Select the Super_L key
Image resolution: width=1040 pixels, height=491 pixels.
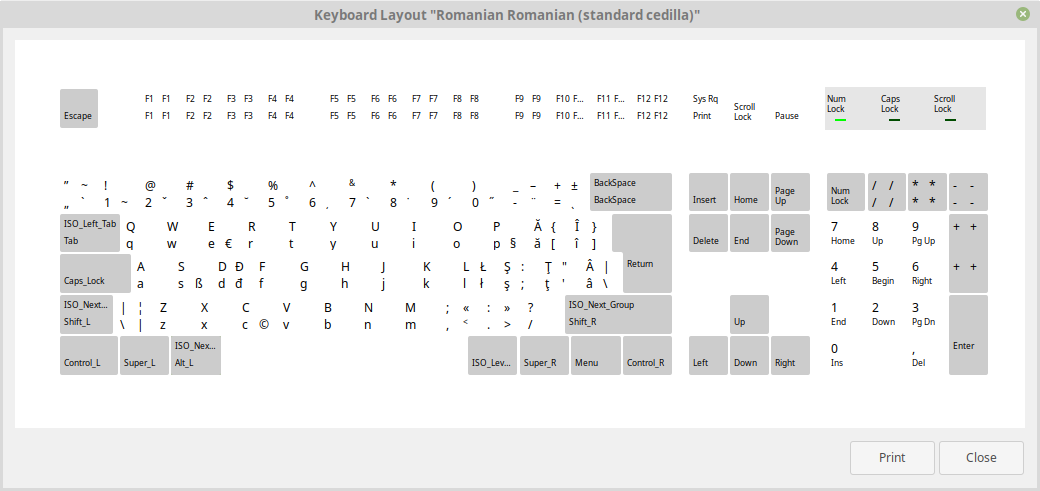pos(144,355)
